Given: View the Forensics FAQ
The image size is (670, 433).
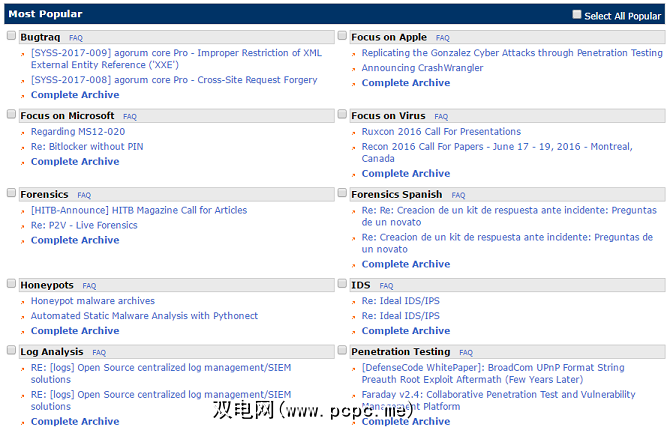Looking at the screenshot, I should pyautogui.click(x=84, y=195).
